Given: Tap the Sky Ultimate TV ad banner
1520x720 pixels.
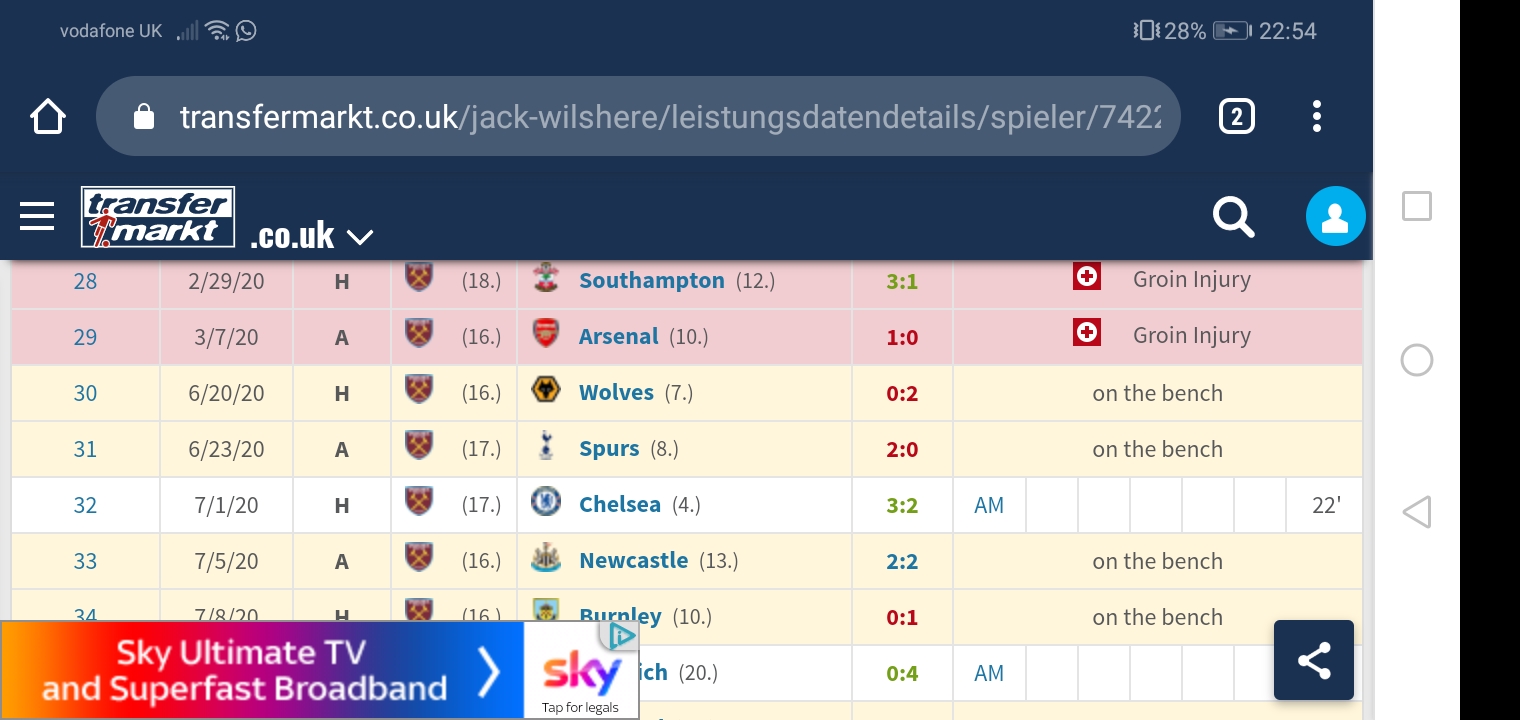Looking at the screenshot, I should point(262,670).
